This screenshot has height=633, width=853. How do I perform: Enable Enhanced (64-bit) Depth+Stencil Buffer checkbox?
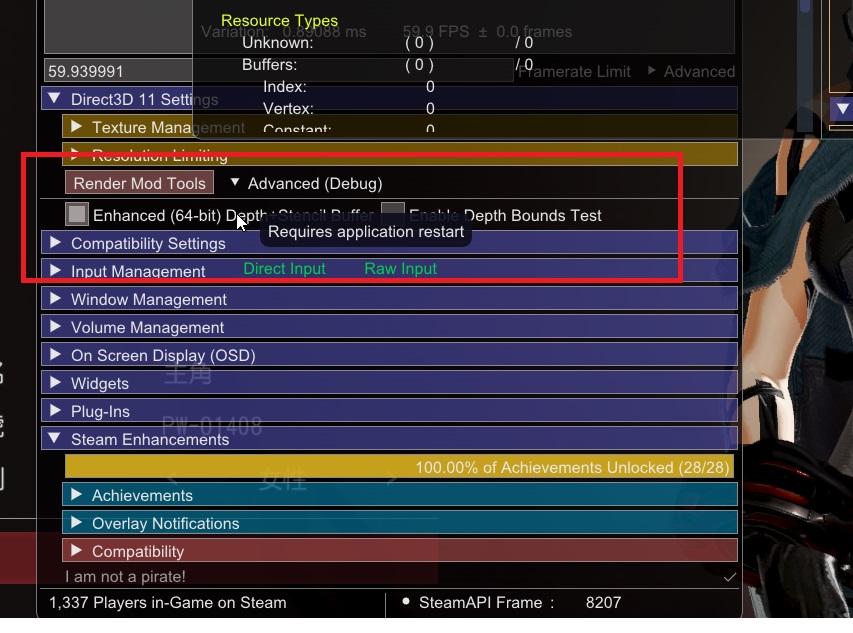(77, 214)
